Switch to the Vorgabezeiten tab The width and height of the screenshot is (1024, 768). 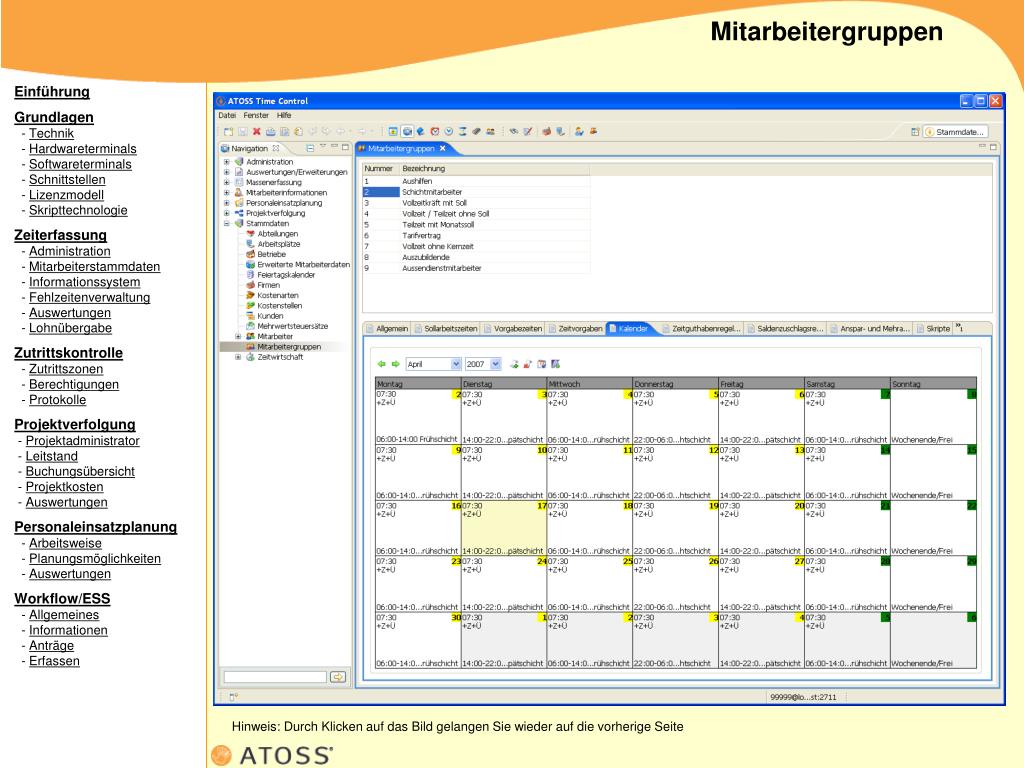coord(513,328)
